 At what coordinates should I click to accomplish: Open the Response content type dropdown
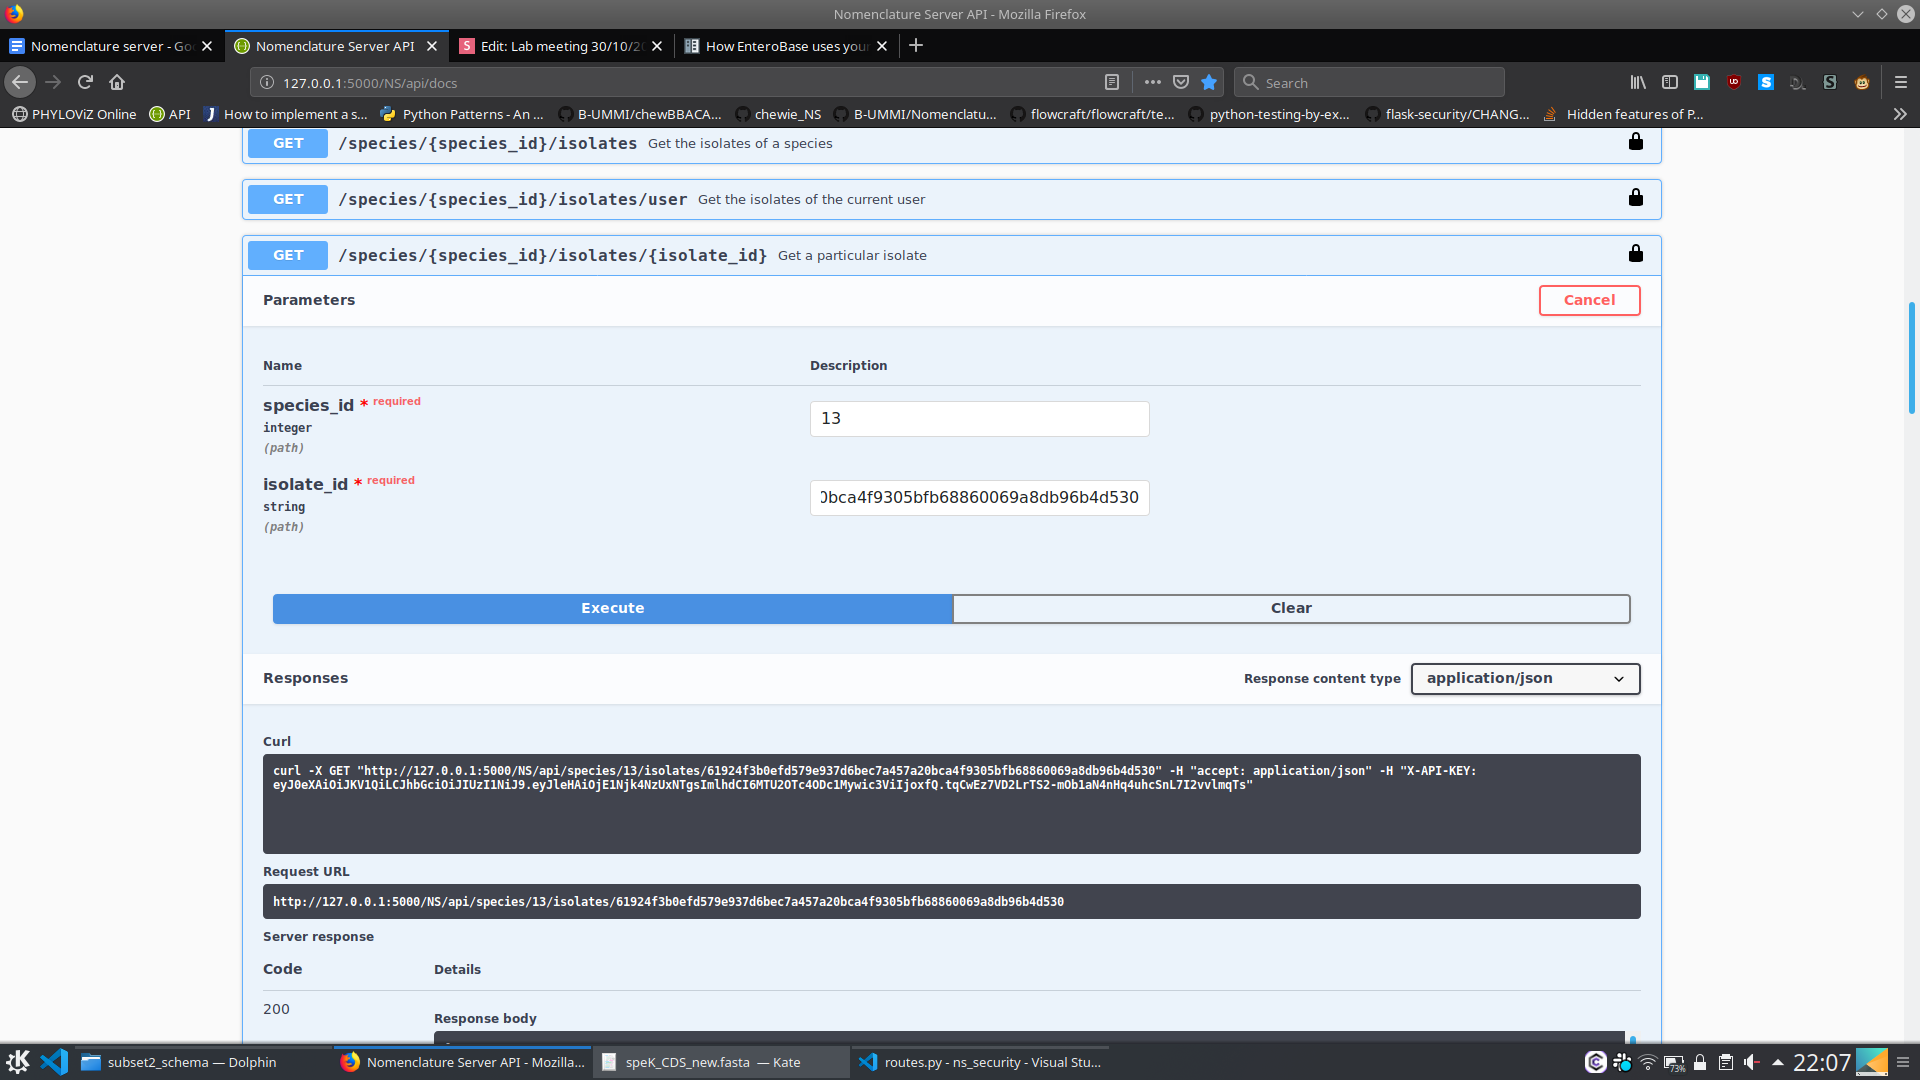[1525, 678]
